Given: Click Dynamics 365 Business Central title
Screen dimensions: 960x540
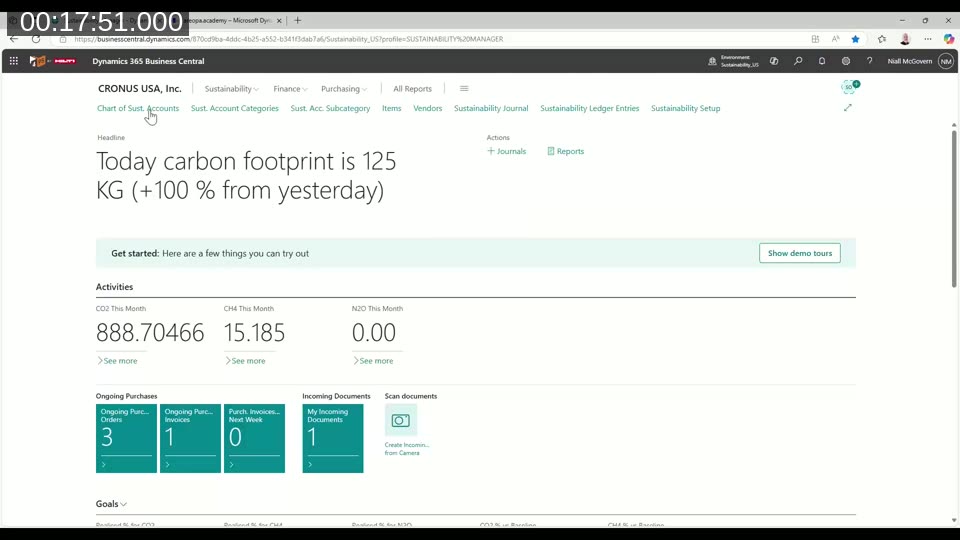Looking at the screenshot, I should click(148, 61).
